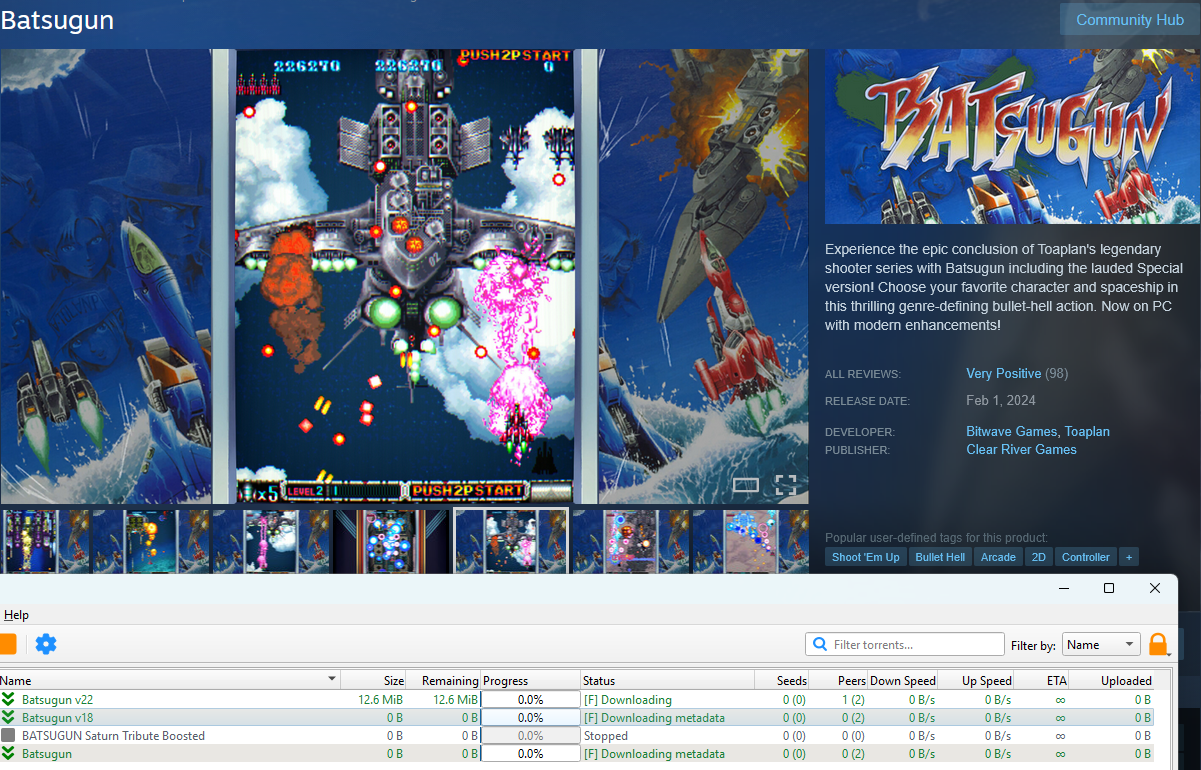
Task: Open developer Bitwave Games link
Action: 1011,432
